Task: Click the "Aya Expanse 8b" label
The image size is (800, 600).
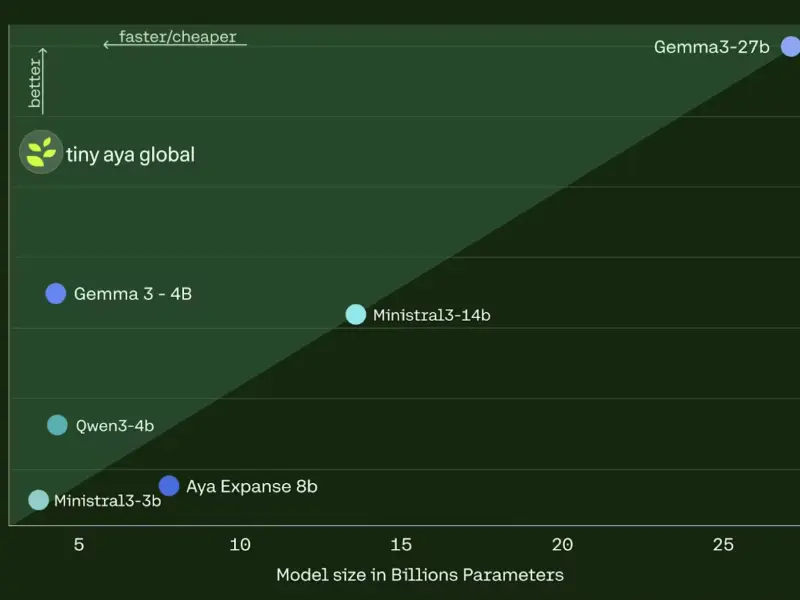Action: point(252,487)
